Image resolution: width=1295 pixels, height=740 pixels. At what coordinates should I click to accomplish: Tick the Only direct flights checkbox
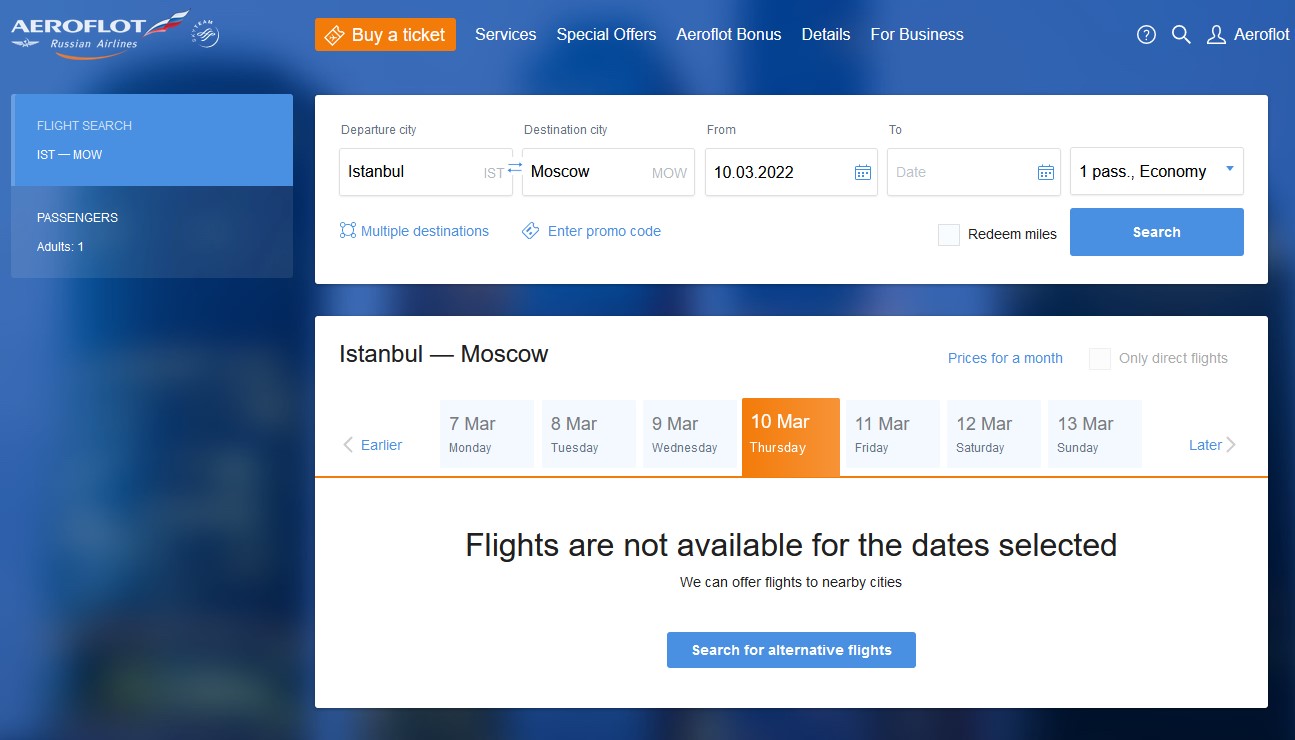point(1100,359)
